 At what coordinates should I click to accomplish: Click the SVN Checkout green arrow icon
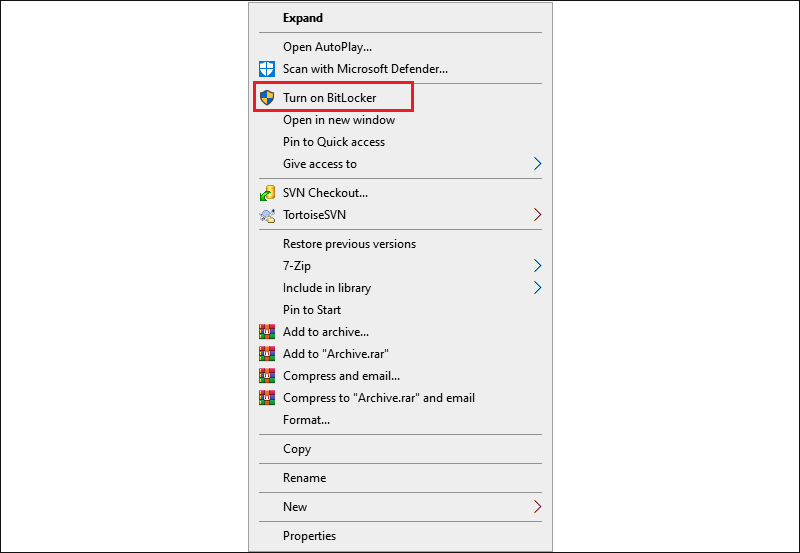click(267, 193)
